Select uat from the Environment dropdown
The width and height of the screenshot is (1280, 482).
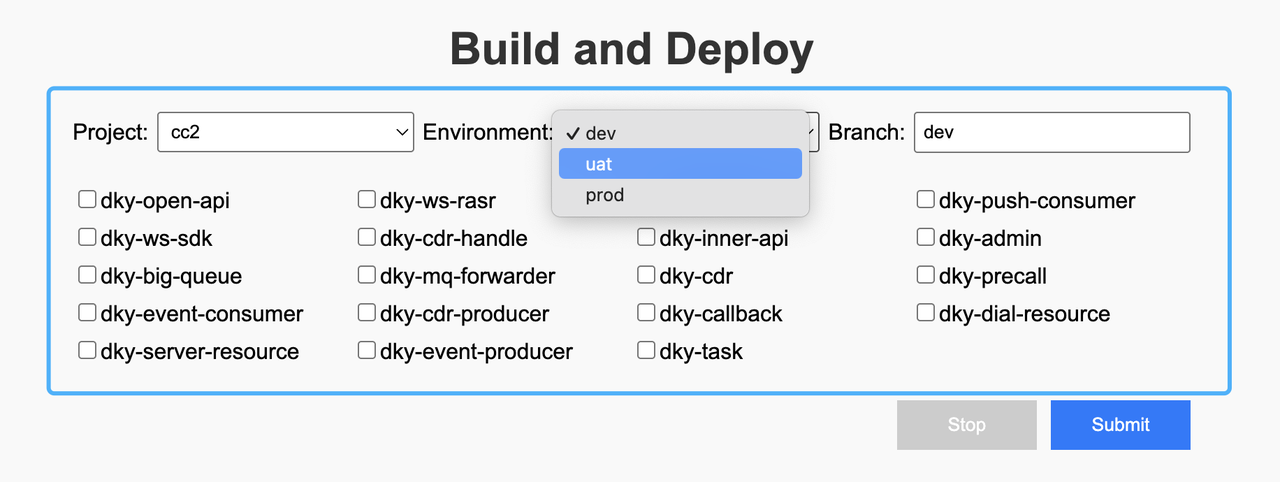(x=680, y=164)
